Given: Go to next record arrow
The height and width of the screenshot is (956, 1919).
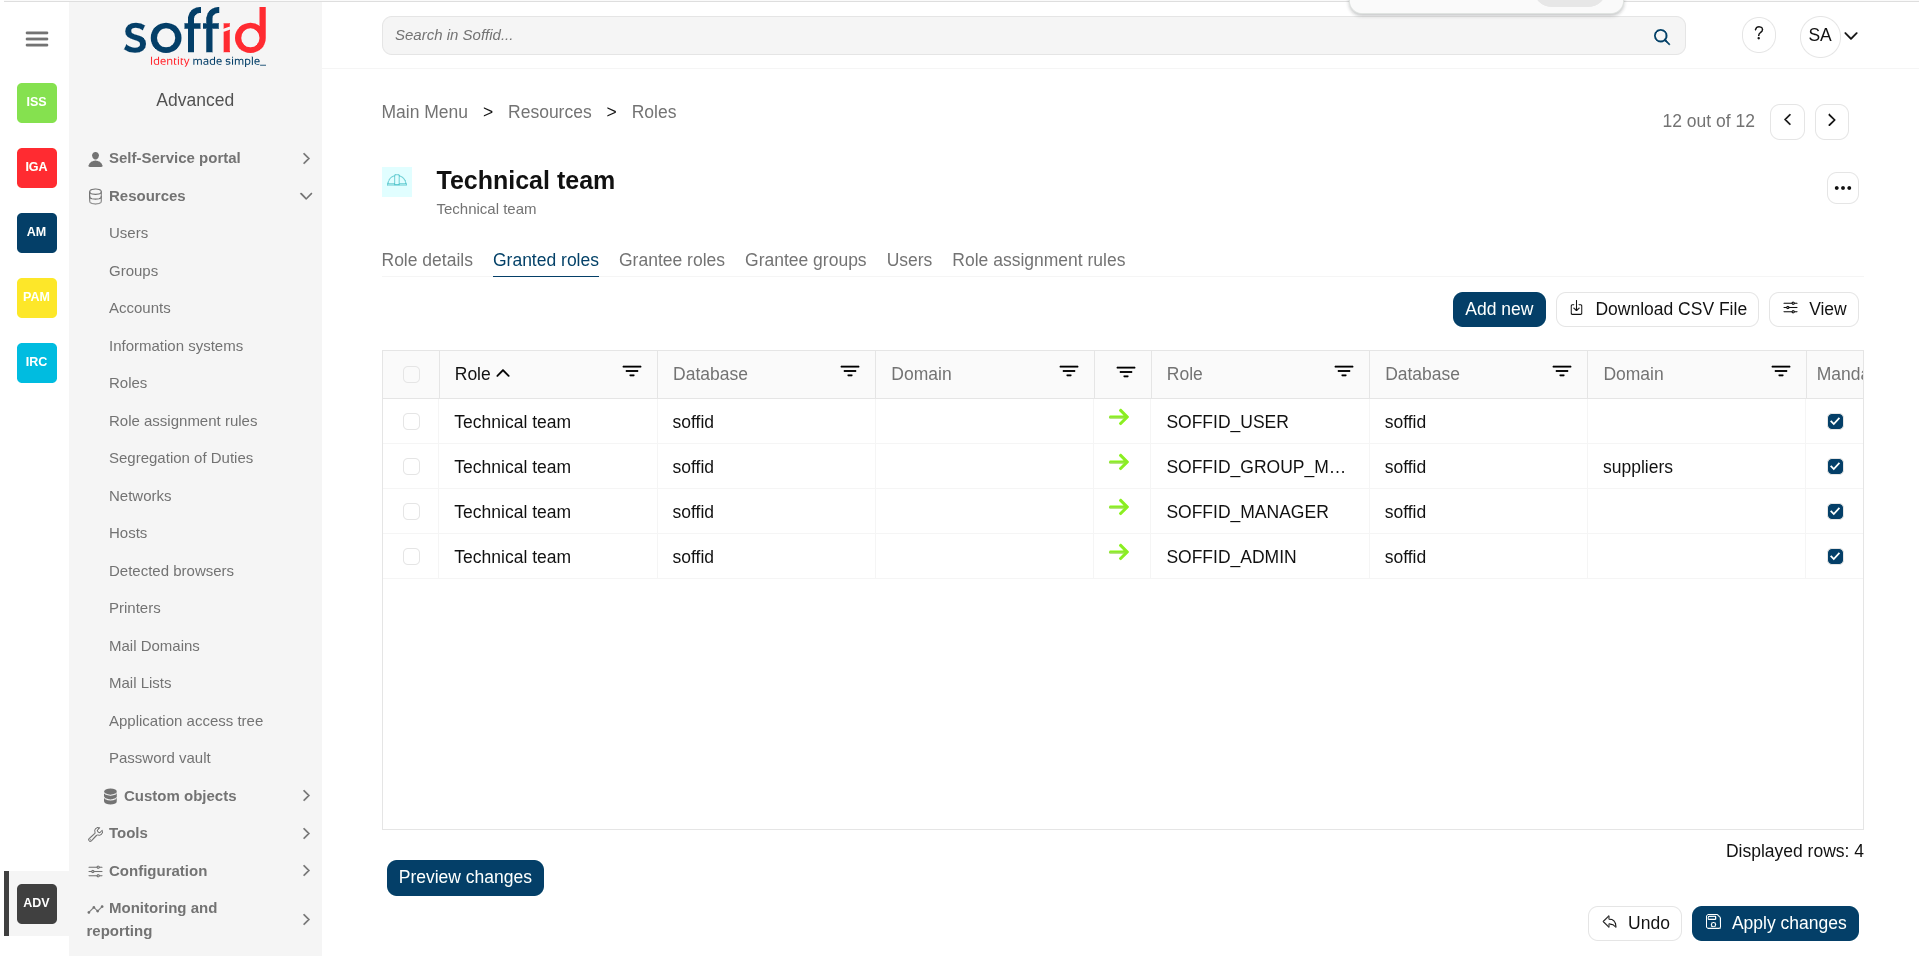Looking at the screenshot, I should [1831, 121].
